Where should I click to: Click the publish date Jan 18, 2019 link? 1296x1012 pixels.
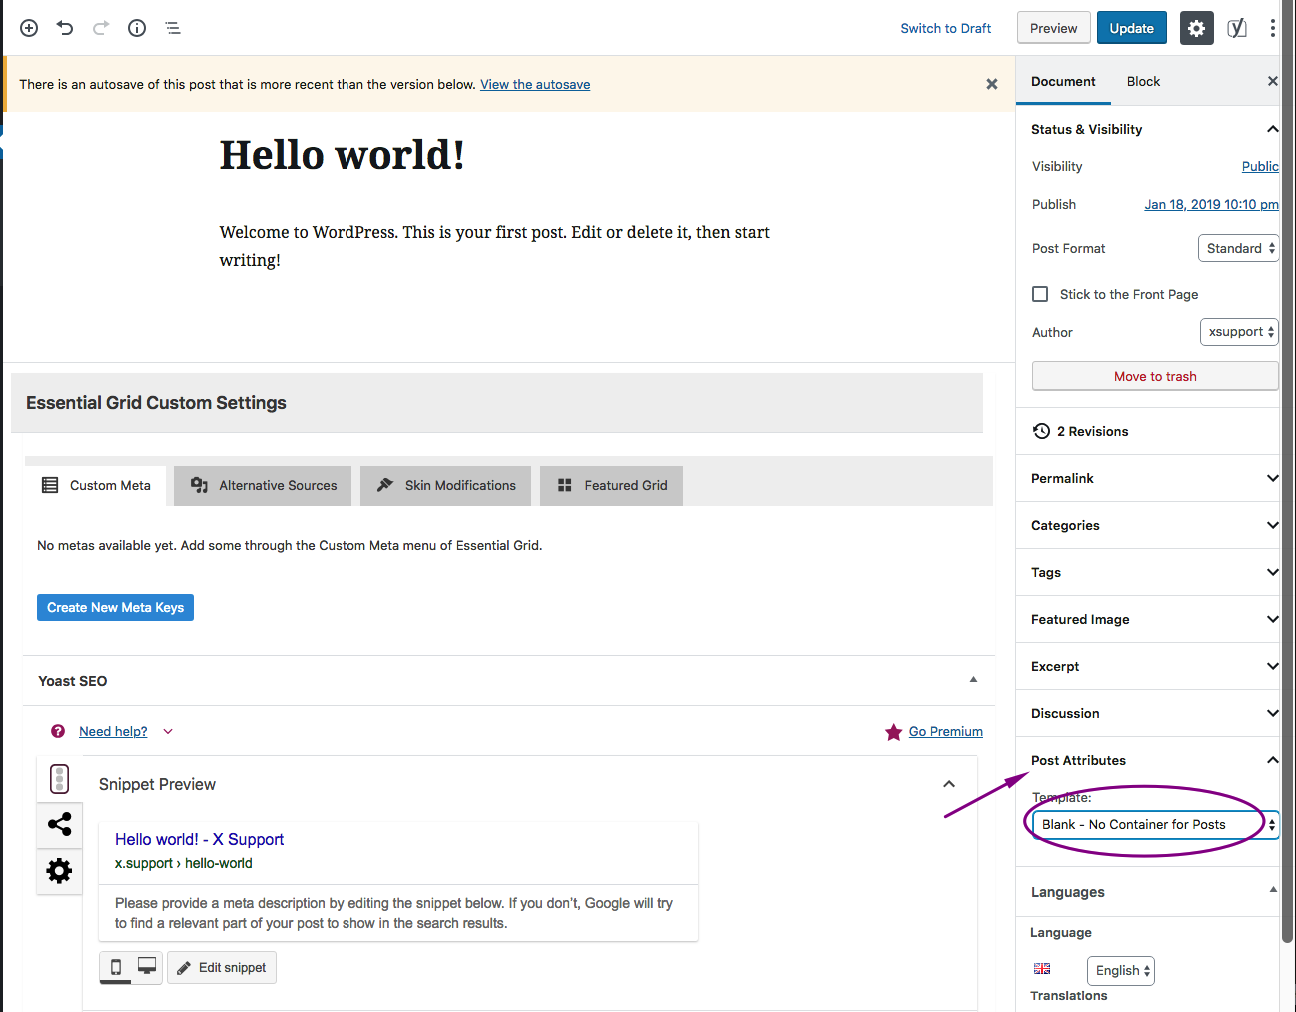coord(1211,204)
